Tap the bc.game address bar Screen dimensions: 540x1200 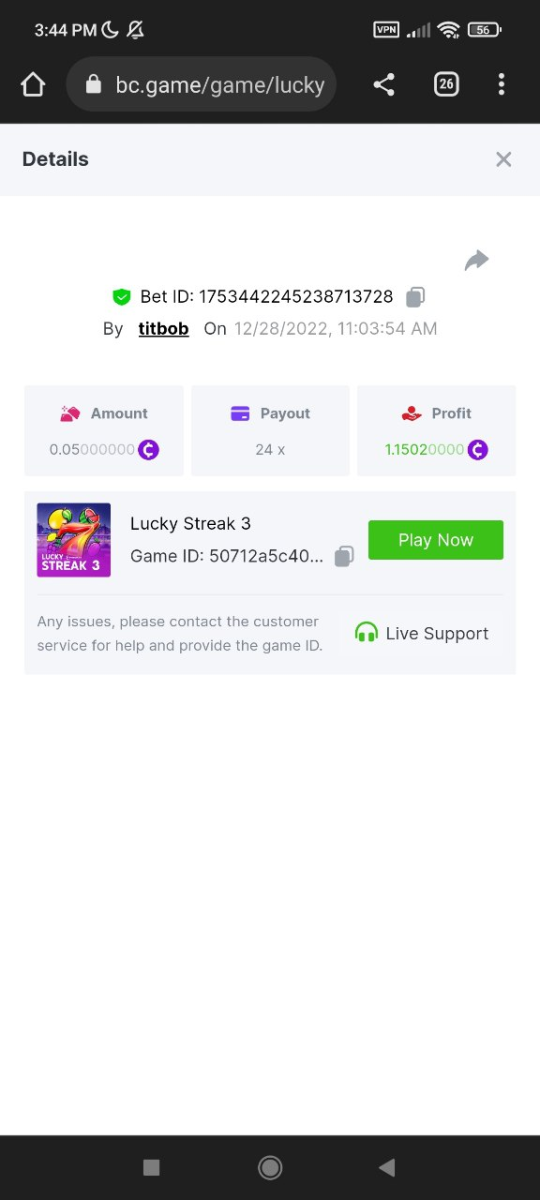click(x=201, y=85)
